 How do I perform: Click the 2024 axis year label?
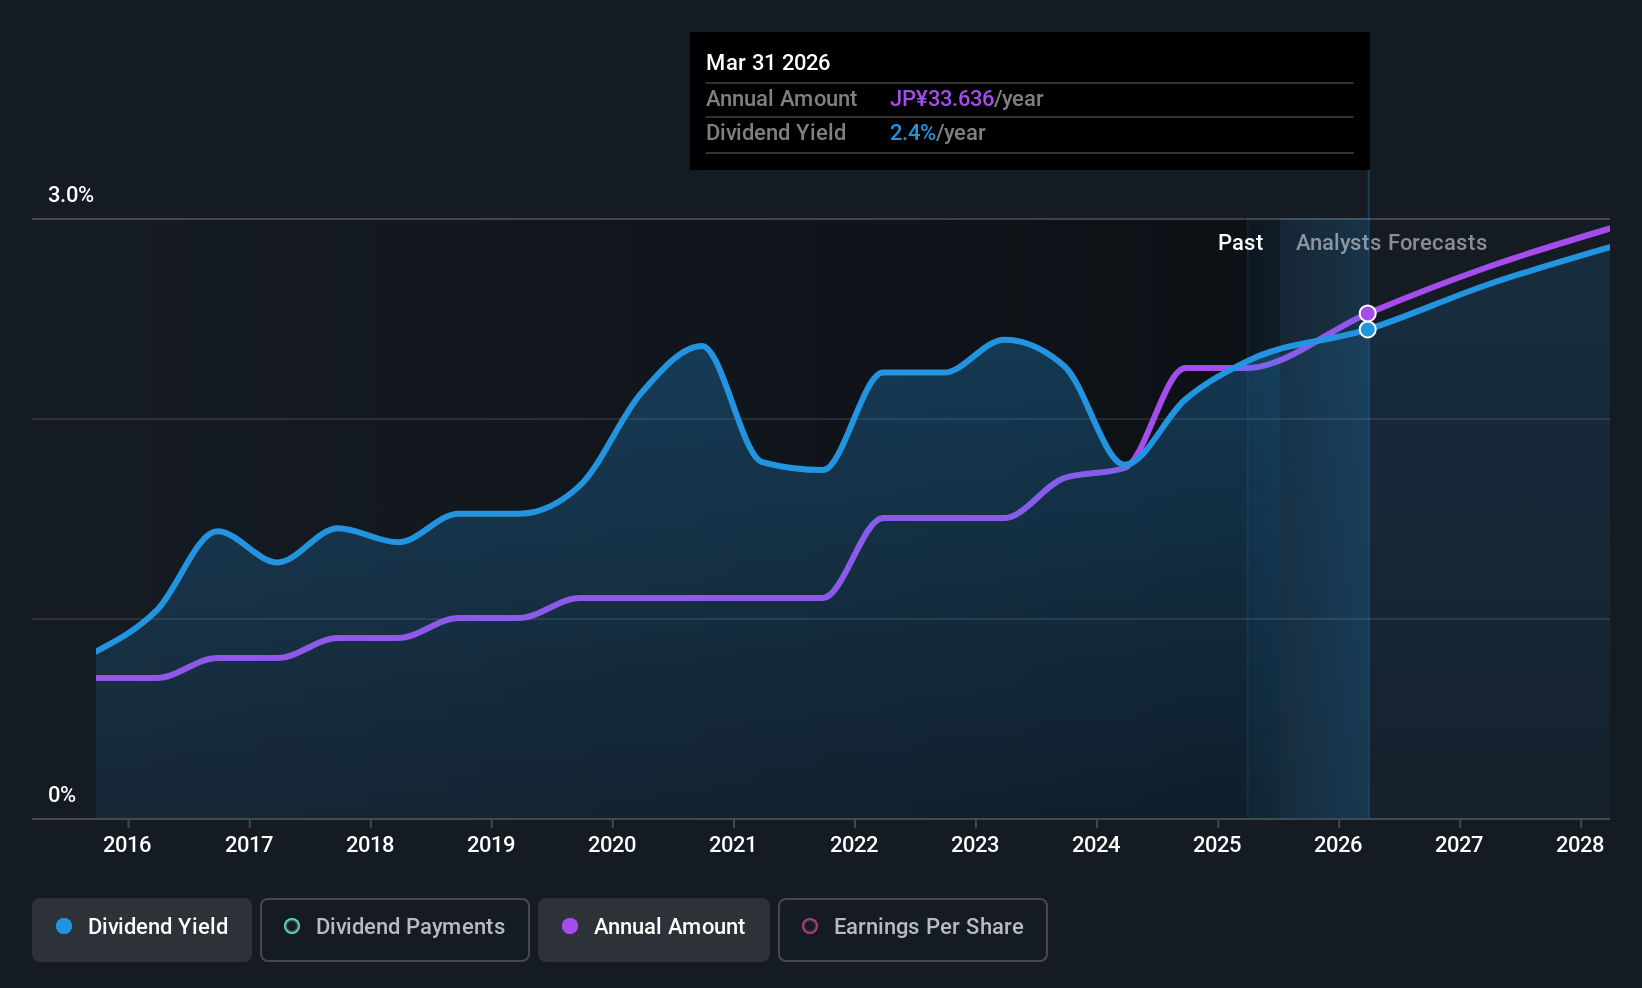1096,845
